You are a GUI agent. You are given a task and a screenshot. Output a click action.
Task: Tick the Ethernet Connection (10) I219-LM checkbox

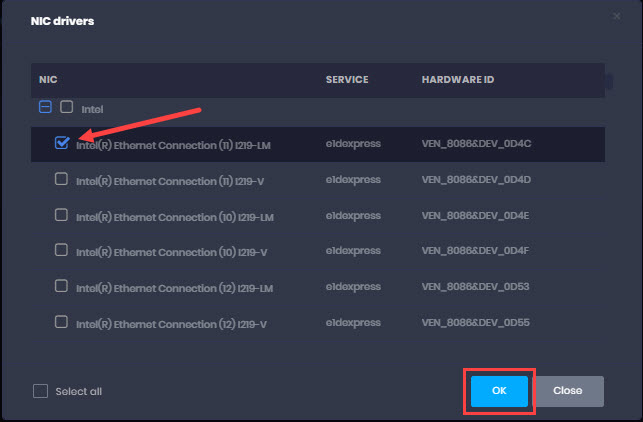point(62,215)
